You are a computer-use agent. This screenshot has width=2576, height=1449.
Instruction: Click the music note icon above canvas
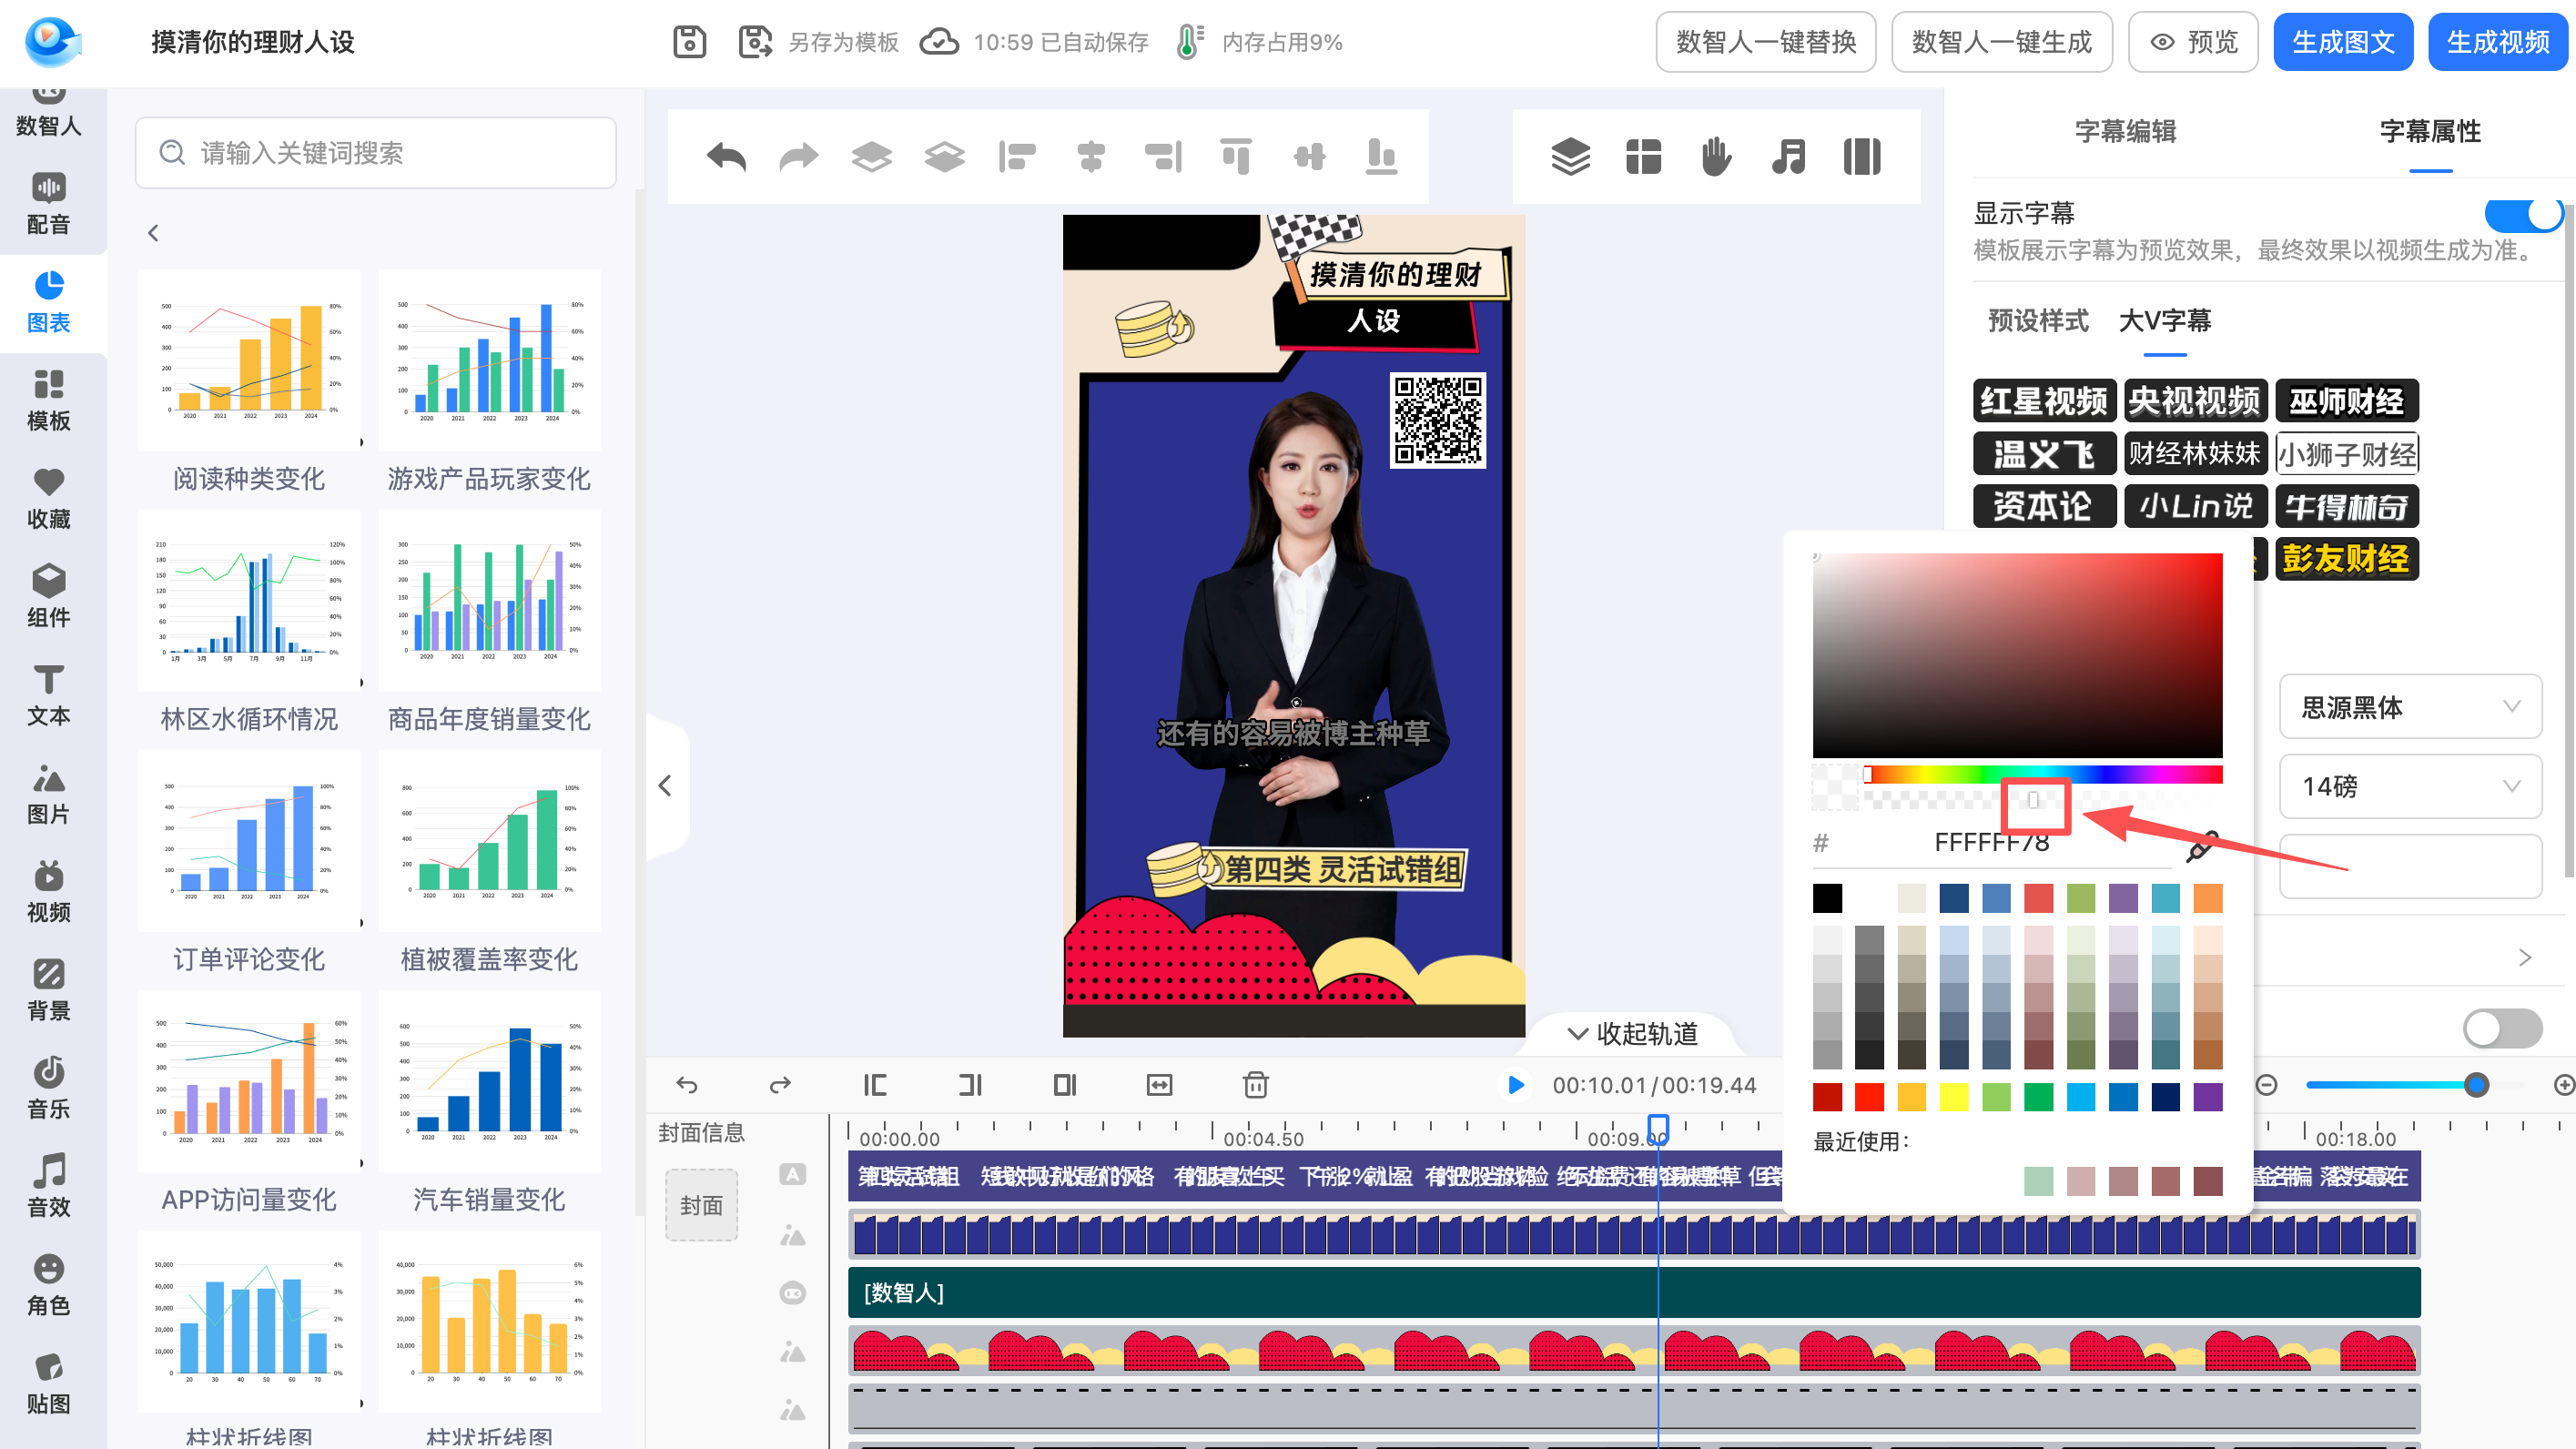pyautogui.click(x=1788, y=157)
